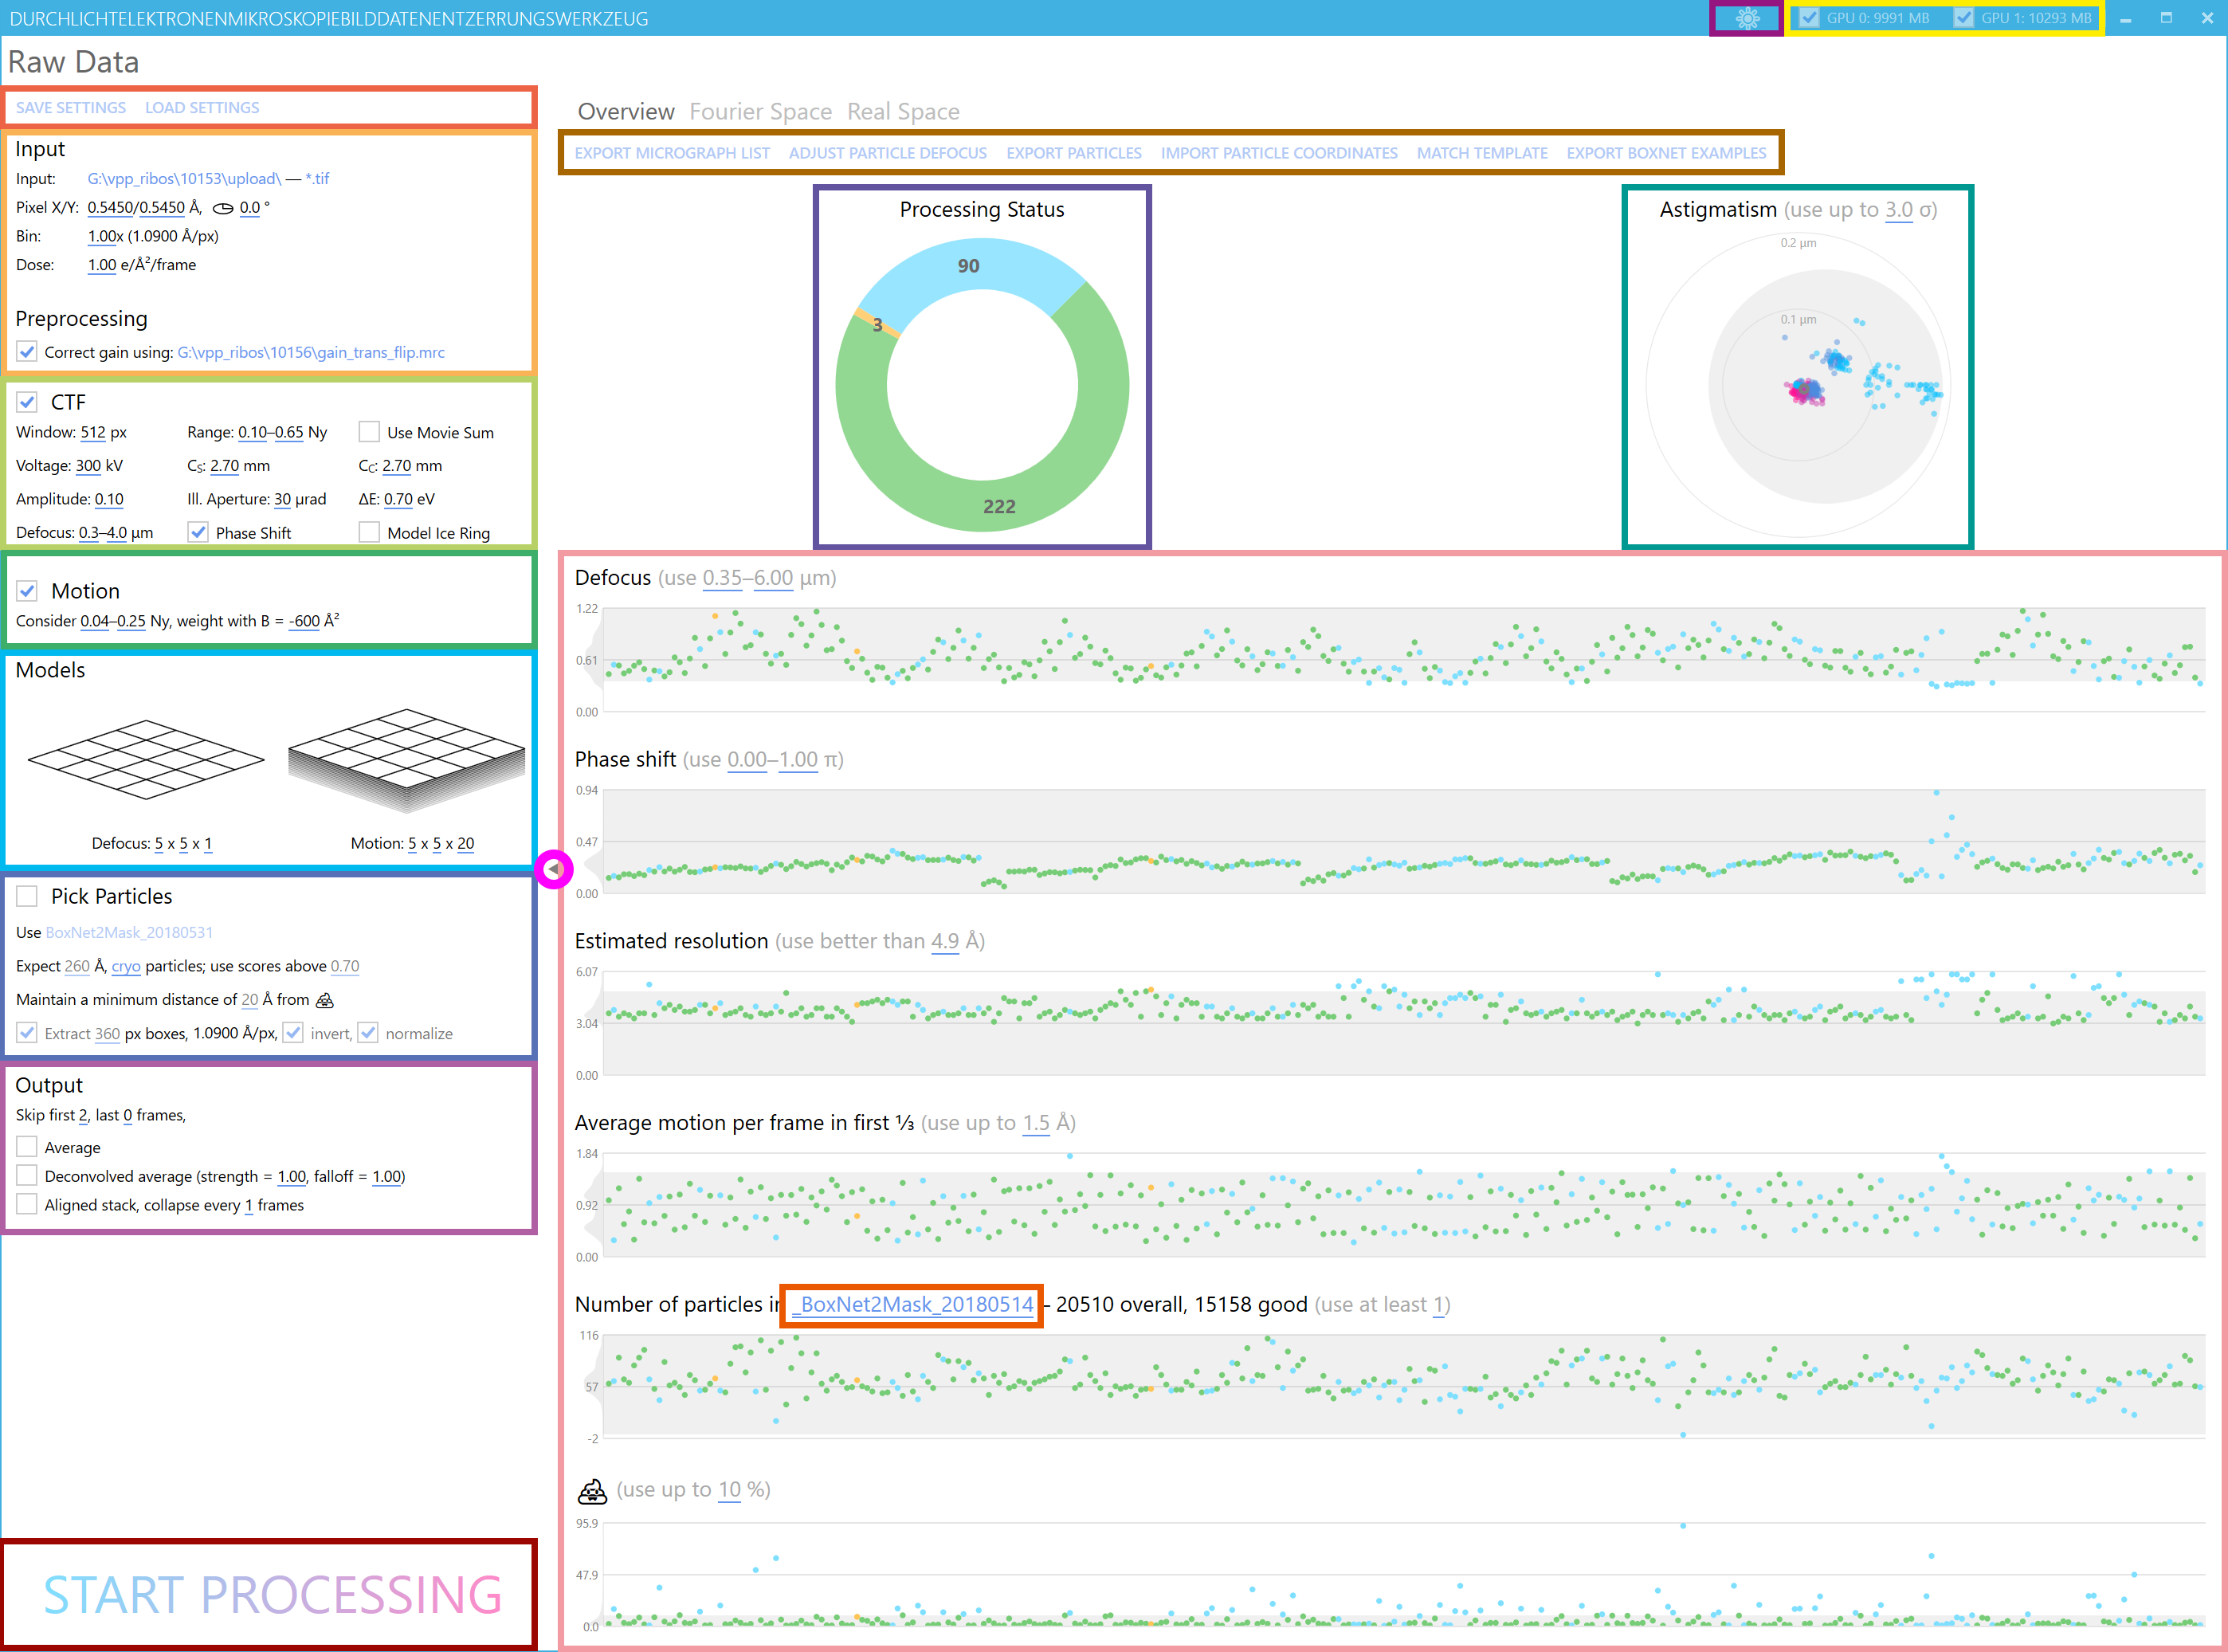
Task: Click the START PROCESSING button
Action: coord(272,1594)
